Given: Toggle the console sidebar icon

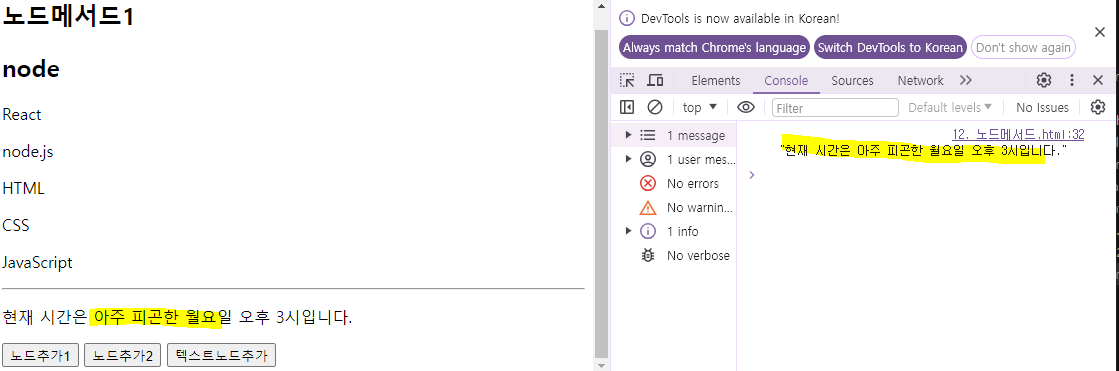Looking at the screenshot, I should click(627, 107).
